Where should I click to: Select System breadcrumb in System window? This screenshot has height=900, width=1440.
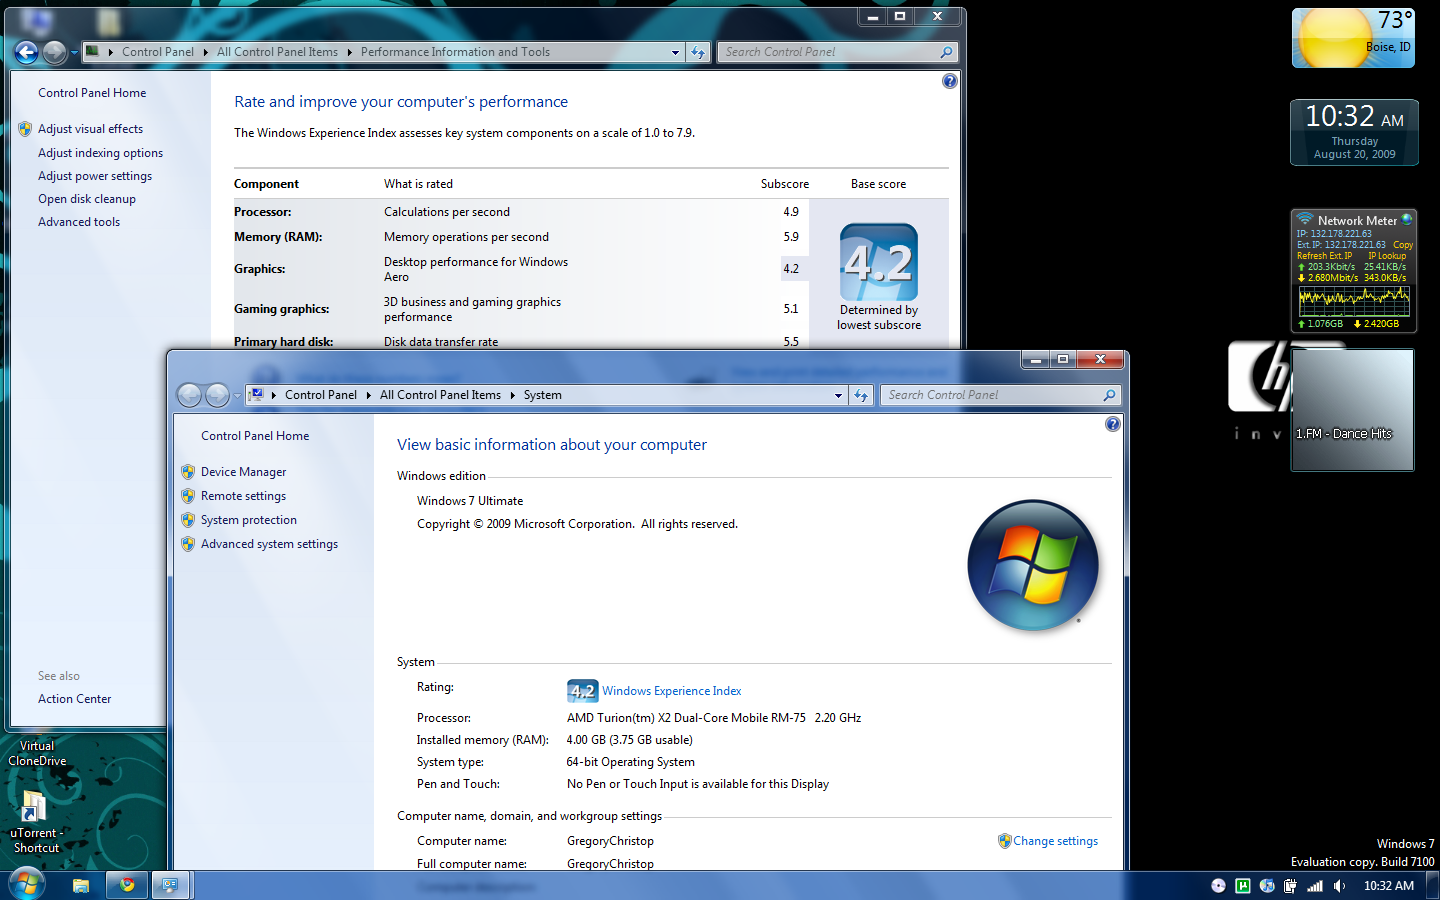543,395
